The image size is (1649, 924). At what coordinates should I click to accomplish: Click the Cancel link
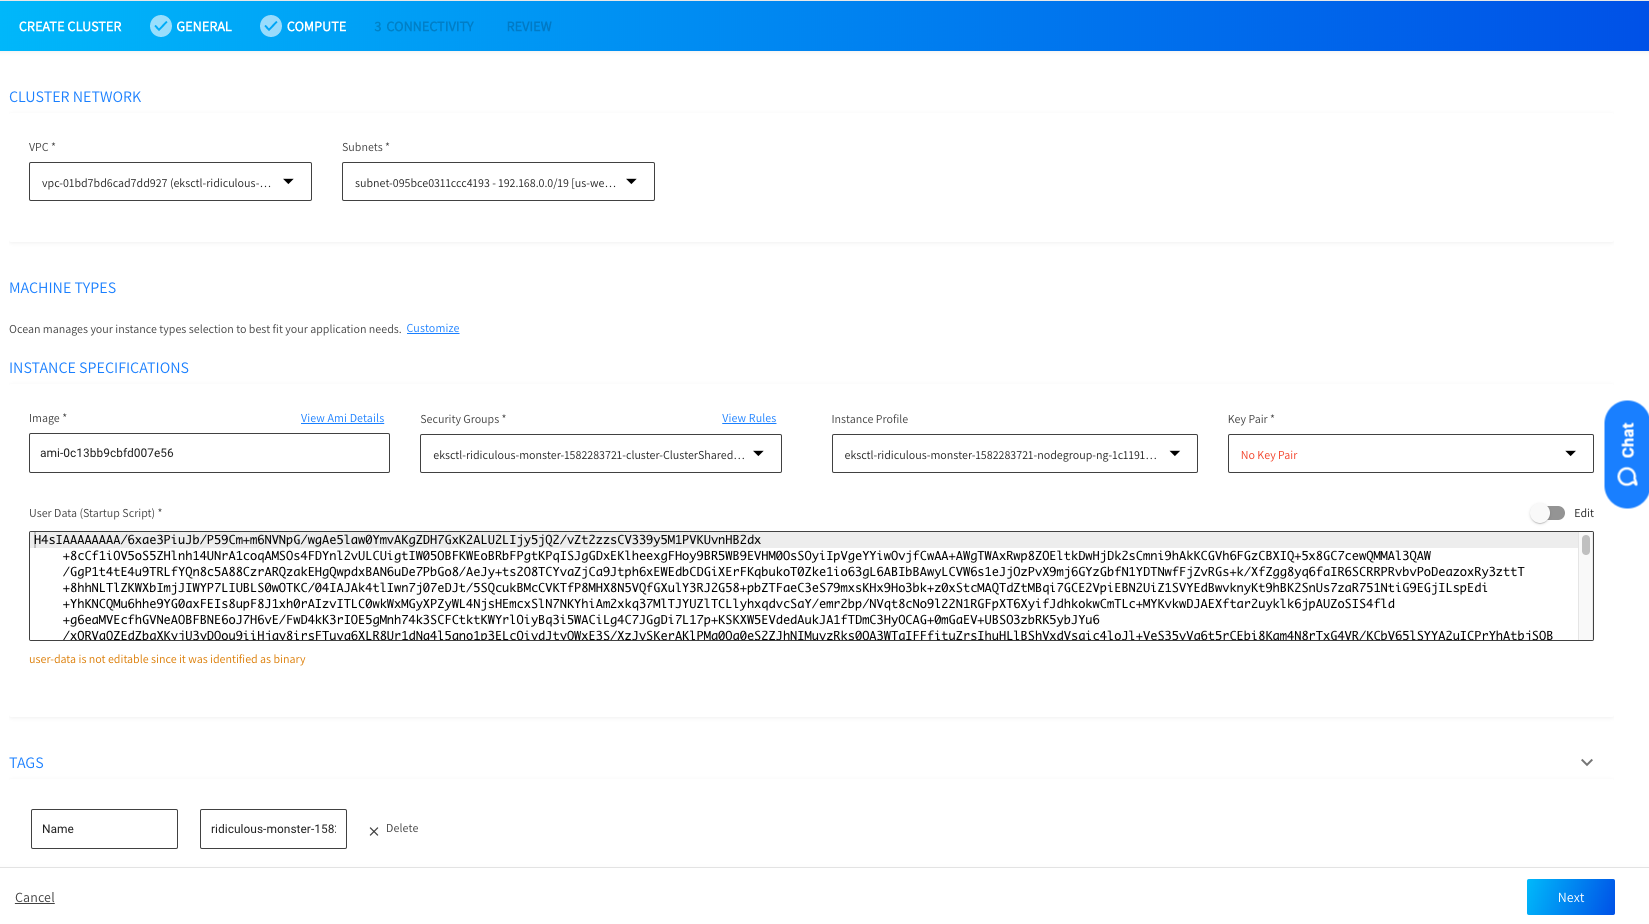(x=35, y=898)
